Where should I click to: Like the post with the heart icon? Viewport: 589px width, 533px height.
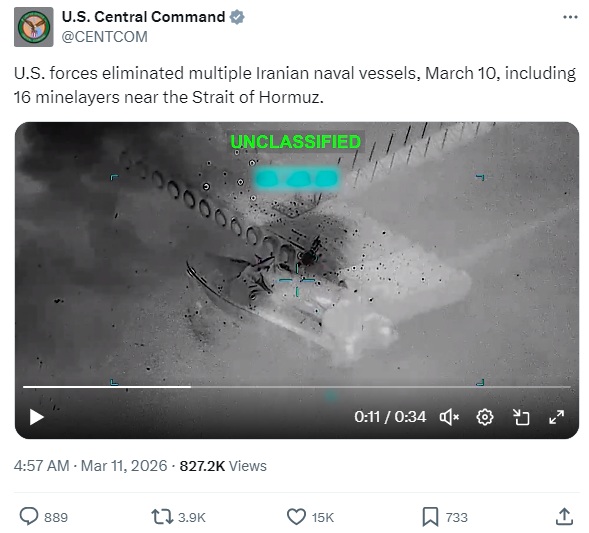coord(296,517)
